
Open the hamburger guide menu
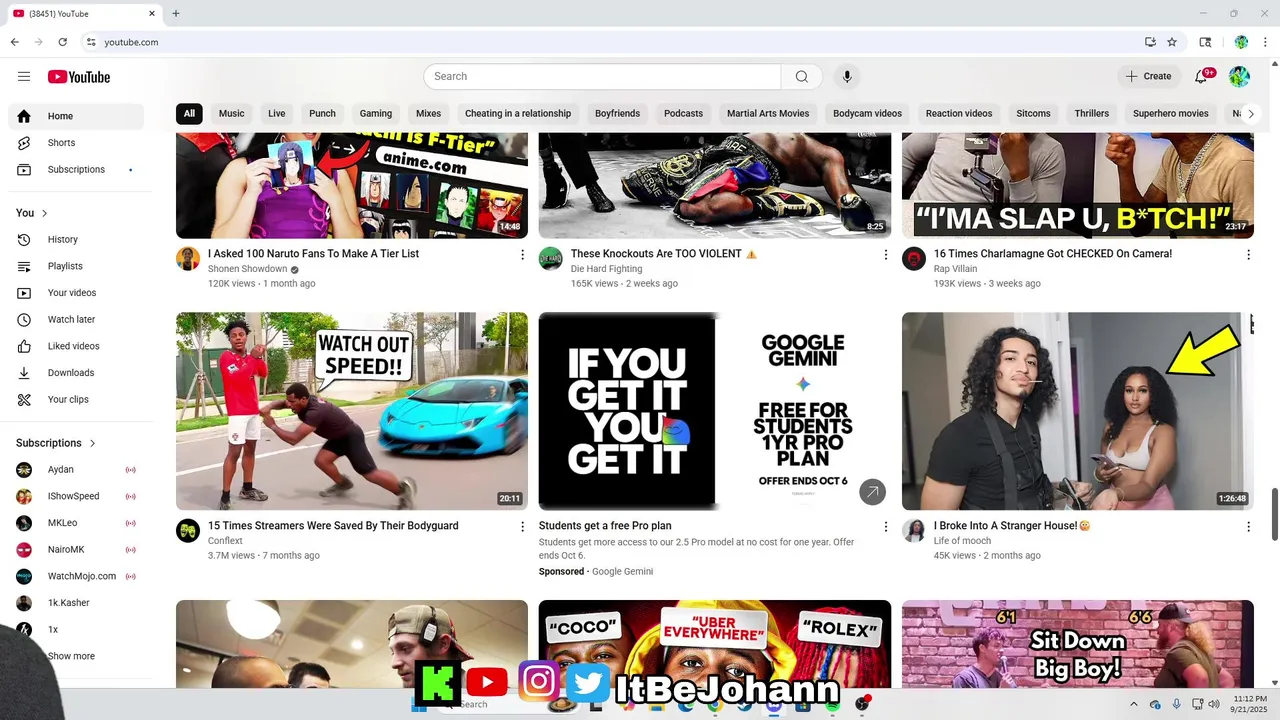(24, 77)
